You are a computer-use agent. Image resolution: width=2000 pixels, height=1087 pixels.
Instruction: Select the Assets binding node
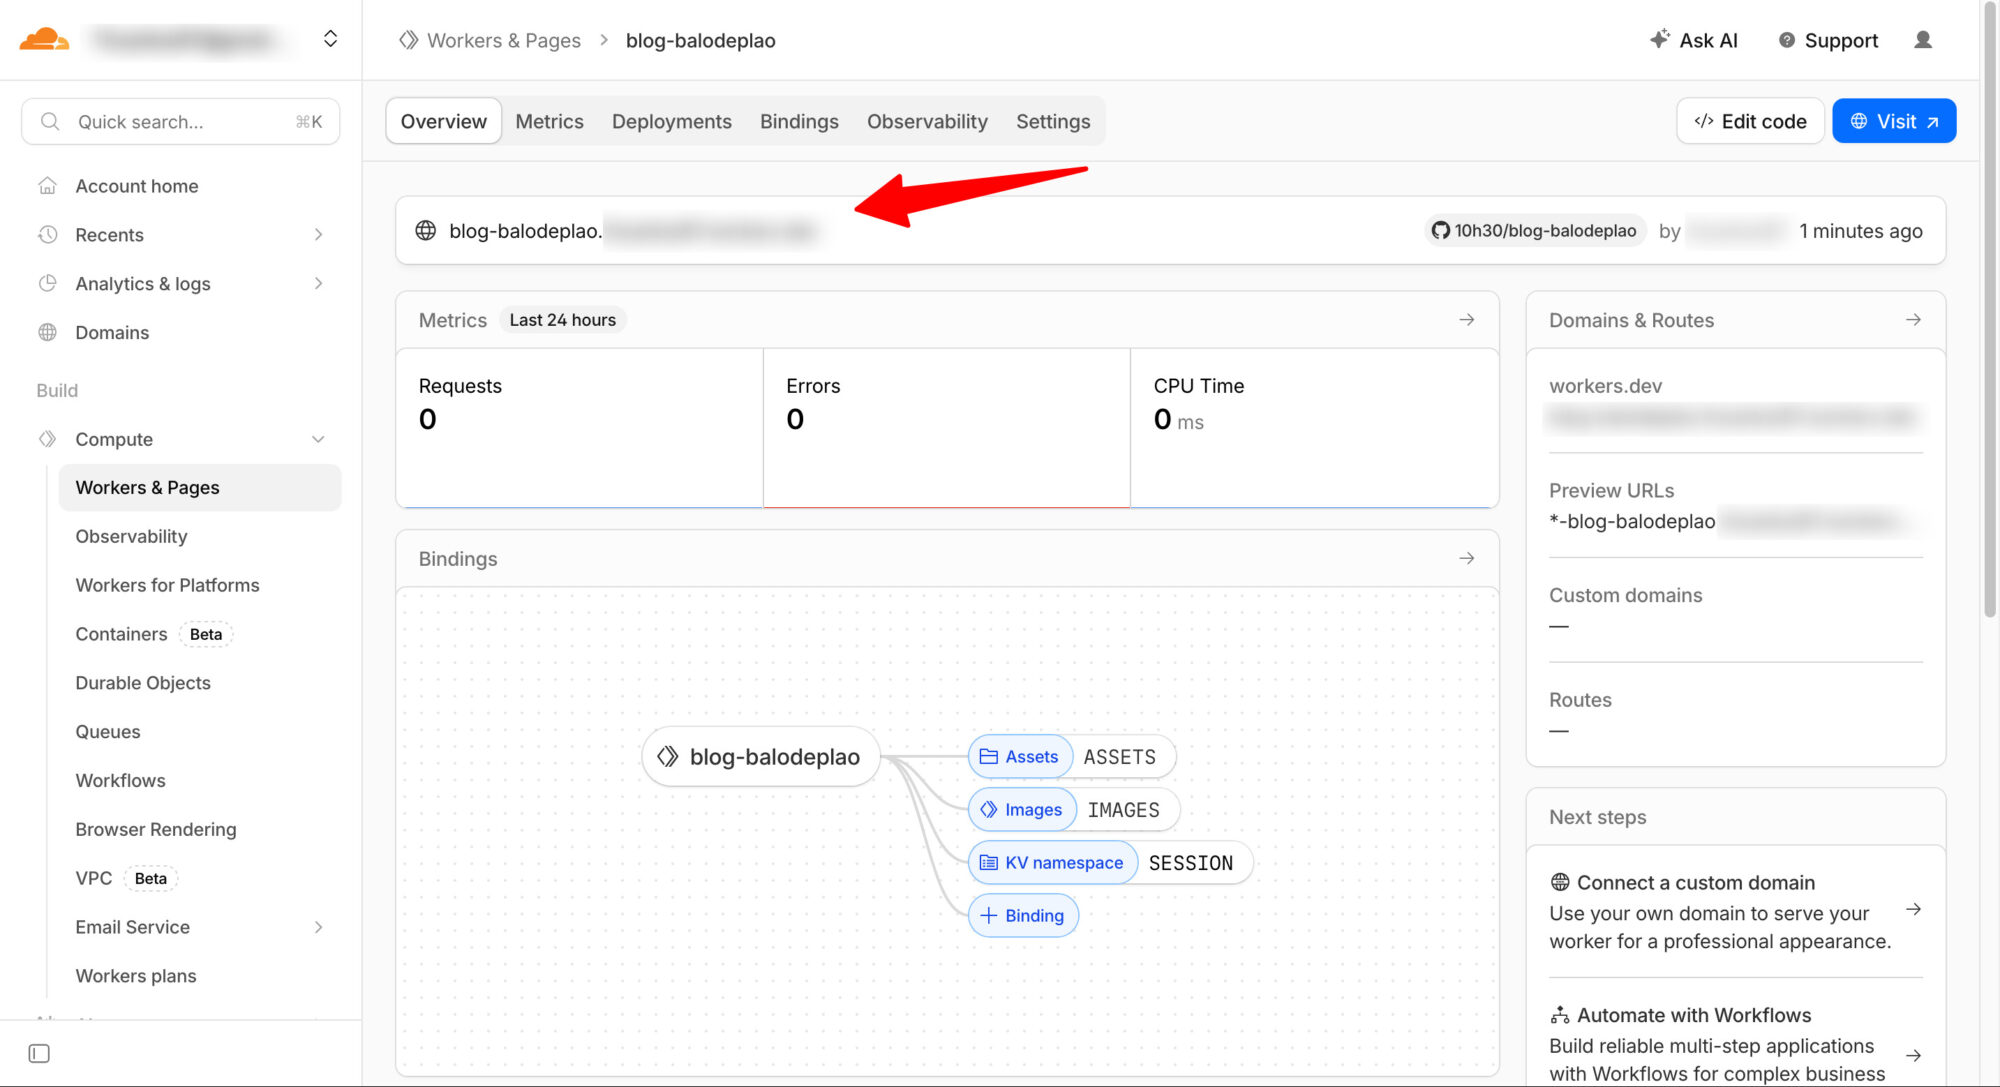[1020, 757]
